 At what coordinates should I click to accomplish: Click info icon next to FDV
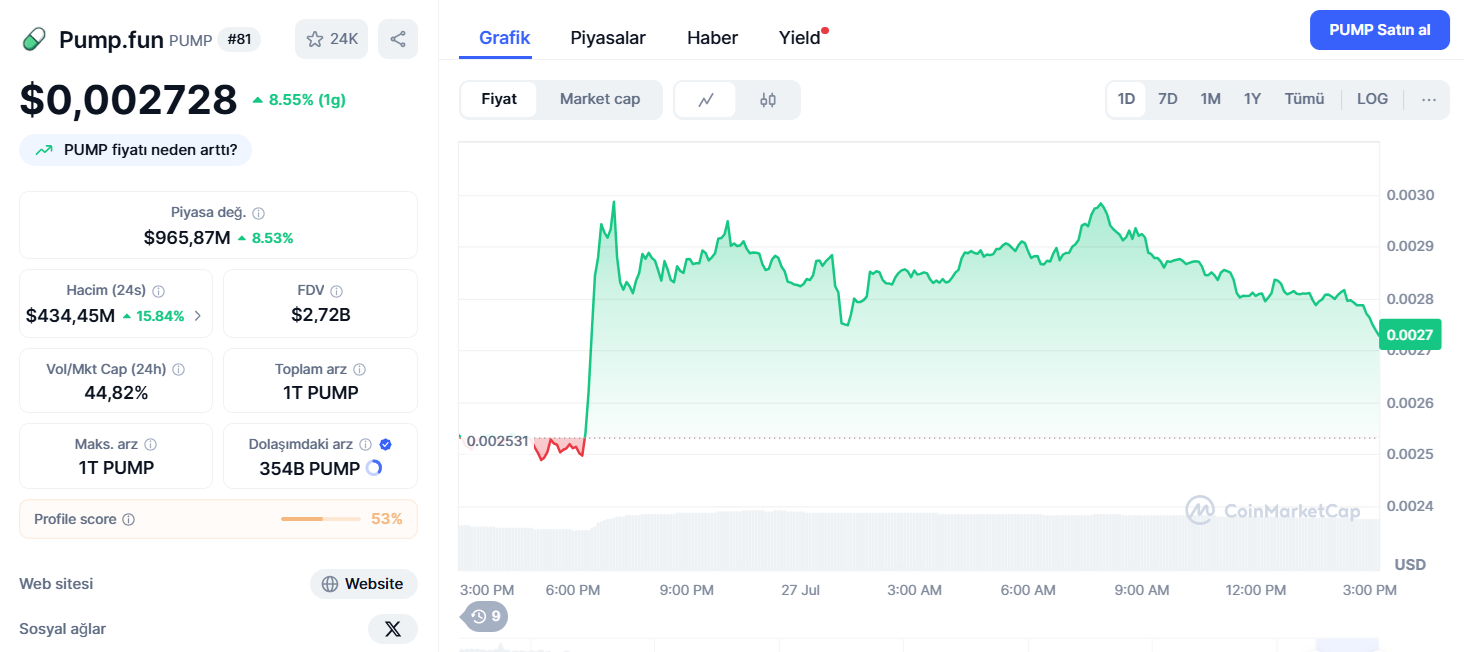336,291
